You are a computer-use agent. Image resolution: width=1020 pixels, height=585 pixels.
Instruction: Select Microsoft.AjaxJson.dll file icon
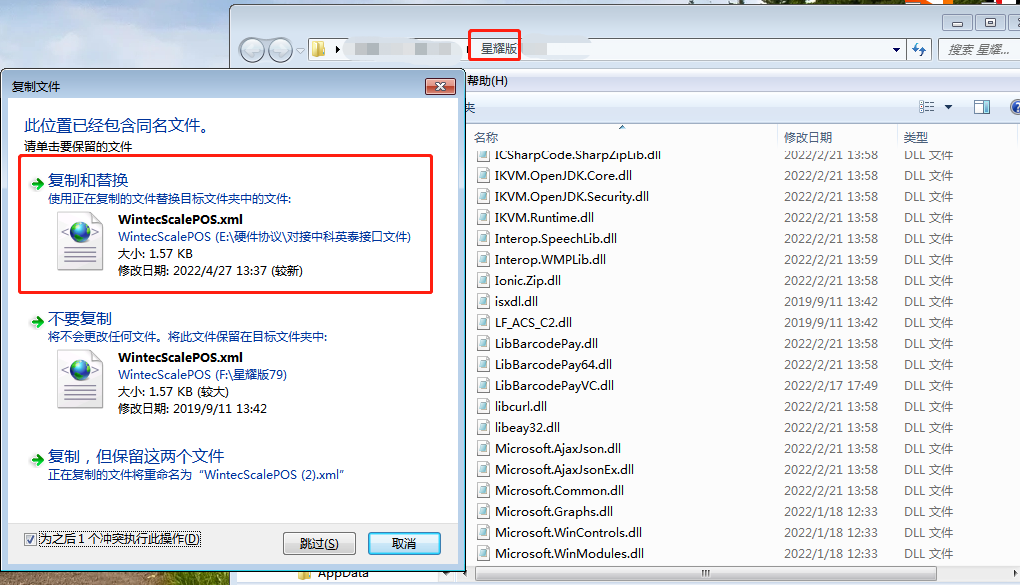[x=483, y=448]
